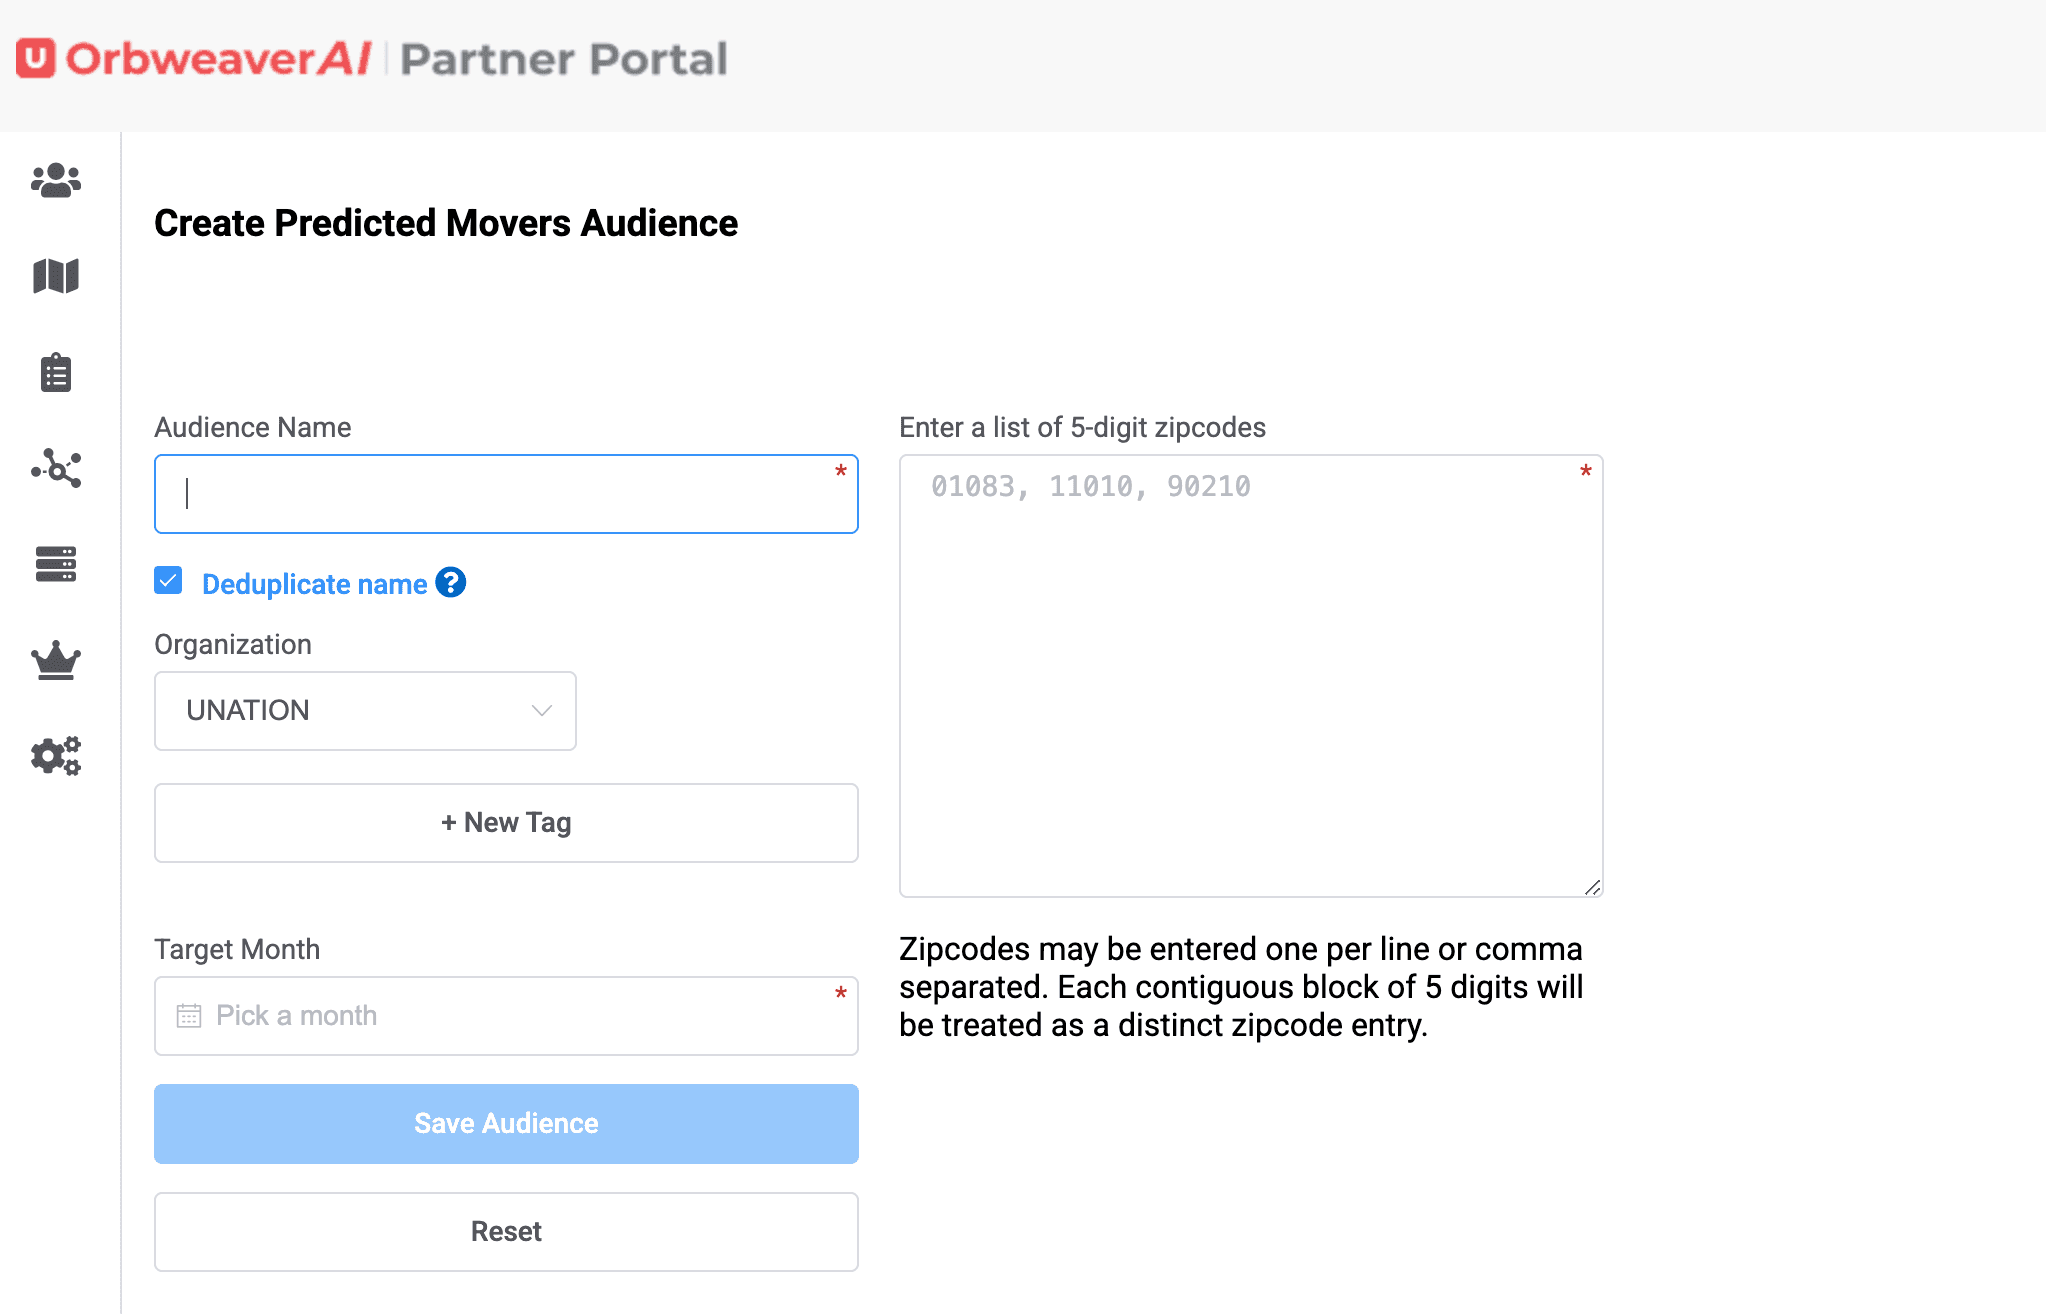Click the calendar icon in Target Month
2046x1314 pixels.
(189, 1016)
